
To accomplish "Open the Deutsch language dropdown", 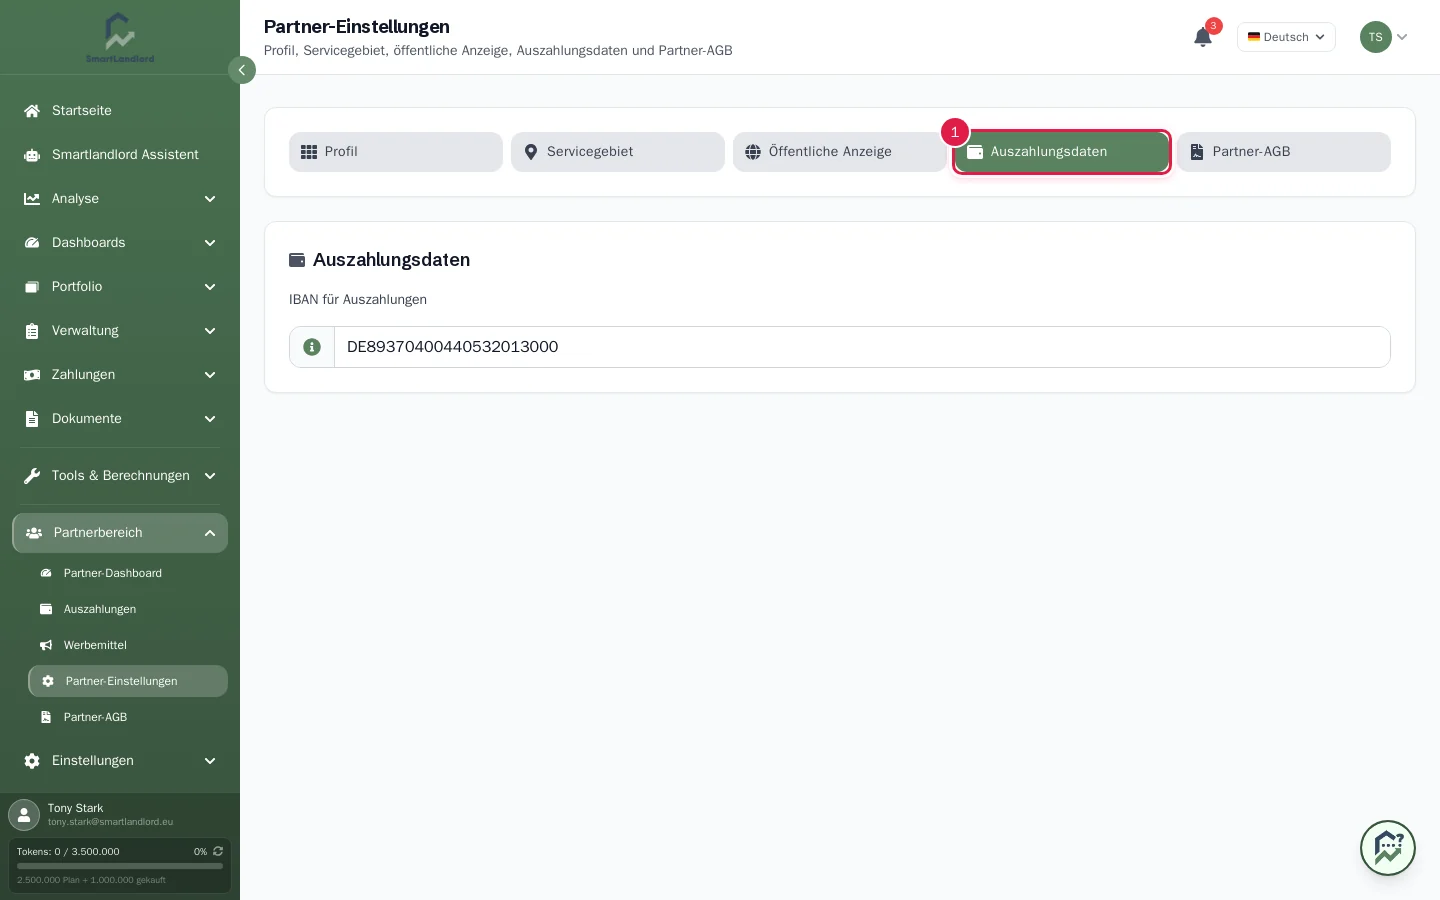I will pos(1286,37).
